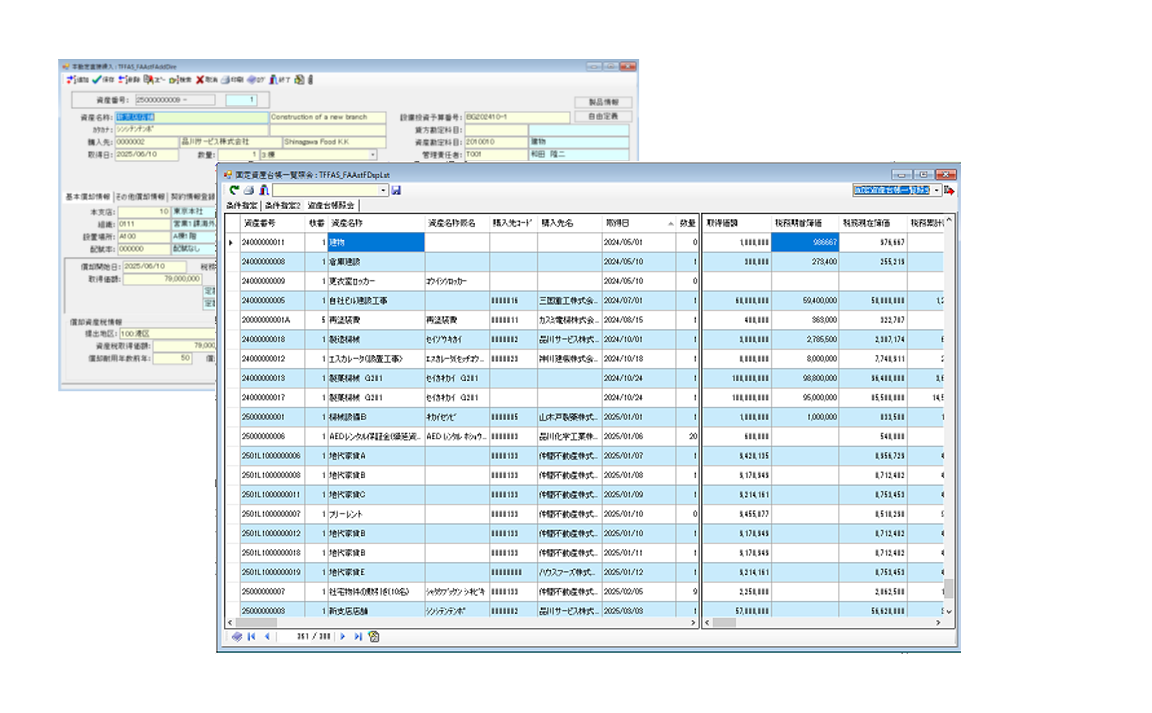1152x713 pixels.
Task: Select the 地代家賃A cell
Action: click(x=376, y=456)
